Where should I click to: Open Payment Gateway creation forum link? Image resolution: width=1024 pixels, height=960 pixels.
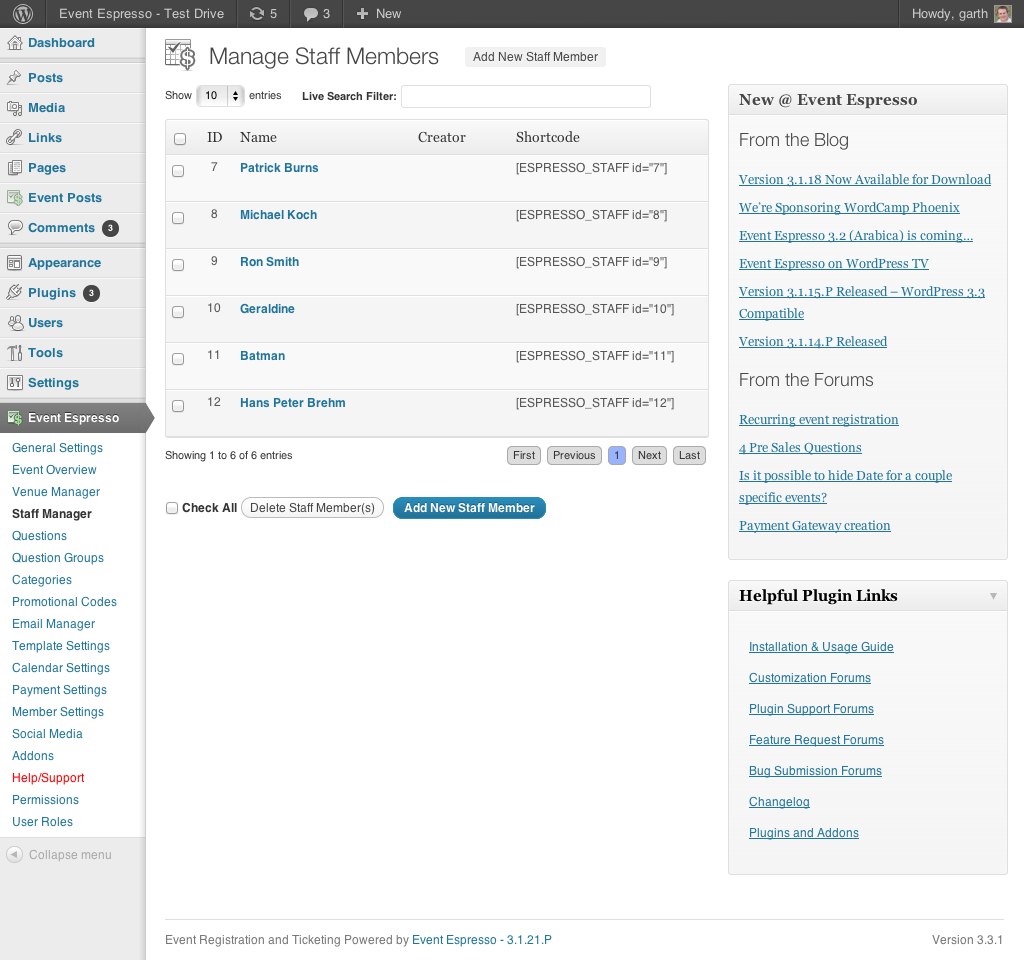[814, 526]
